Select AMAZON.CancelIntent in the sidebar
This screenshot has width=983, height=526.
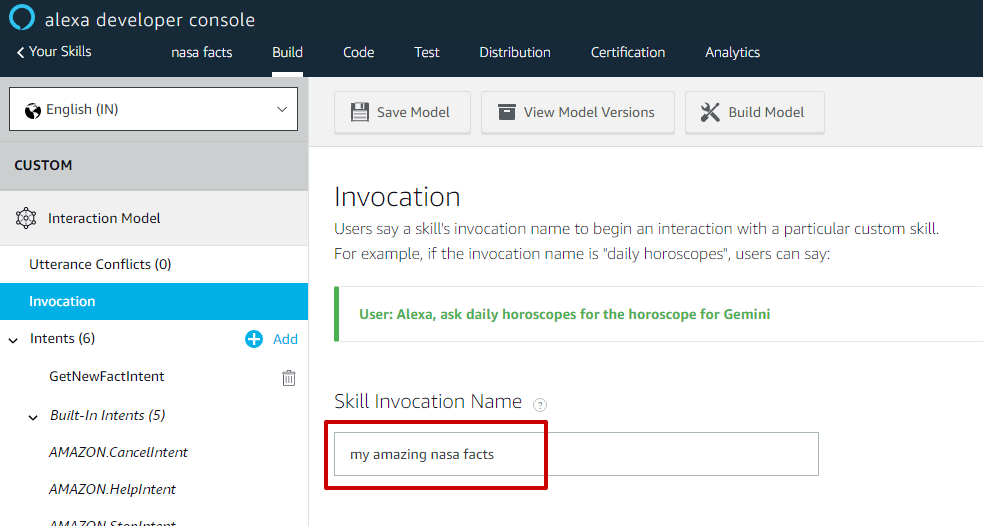point(118,452)
